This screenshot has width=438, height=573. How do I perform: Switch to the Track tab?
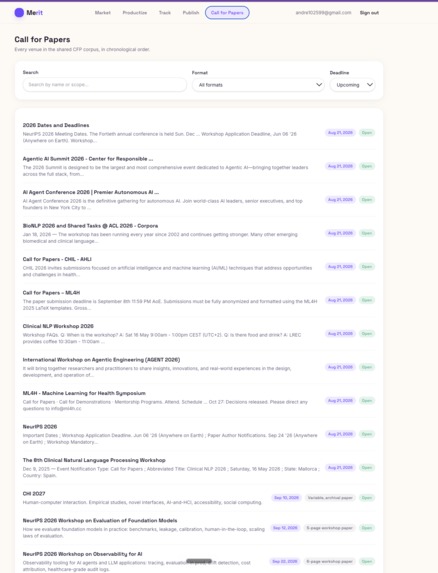click(165, 13)
